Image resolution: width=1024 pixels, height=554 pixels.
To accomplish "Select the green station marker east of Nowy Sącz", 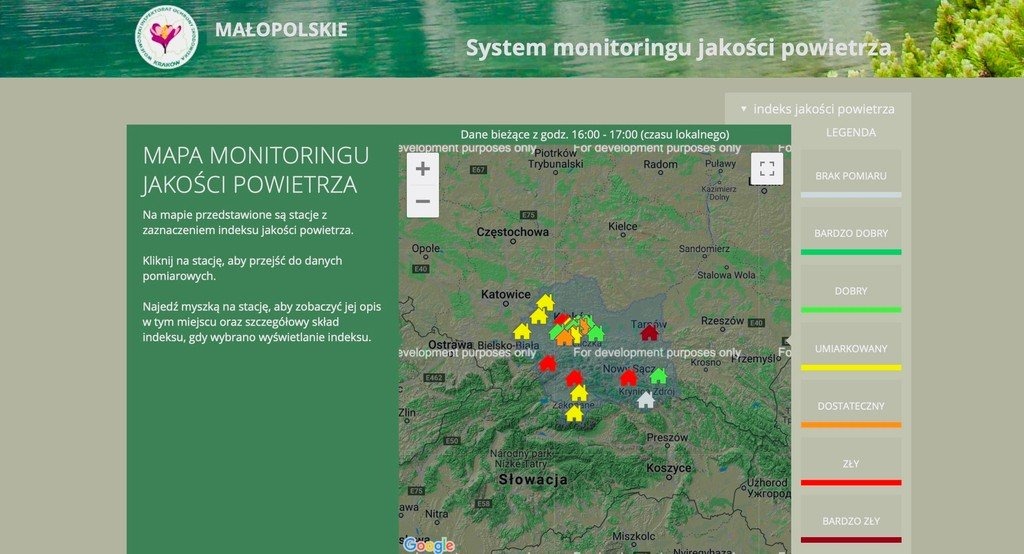I will click(x=658, y=376).
